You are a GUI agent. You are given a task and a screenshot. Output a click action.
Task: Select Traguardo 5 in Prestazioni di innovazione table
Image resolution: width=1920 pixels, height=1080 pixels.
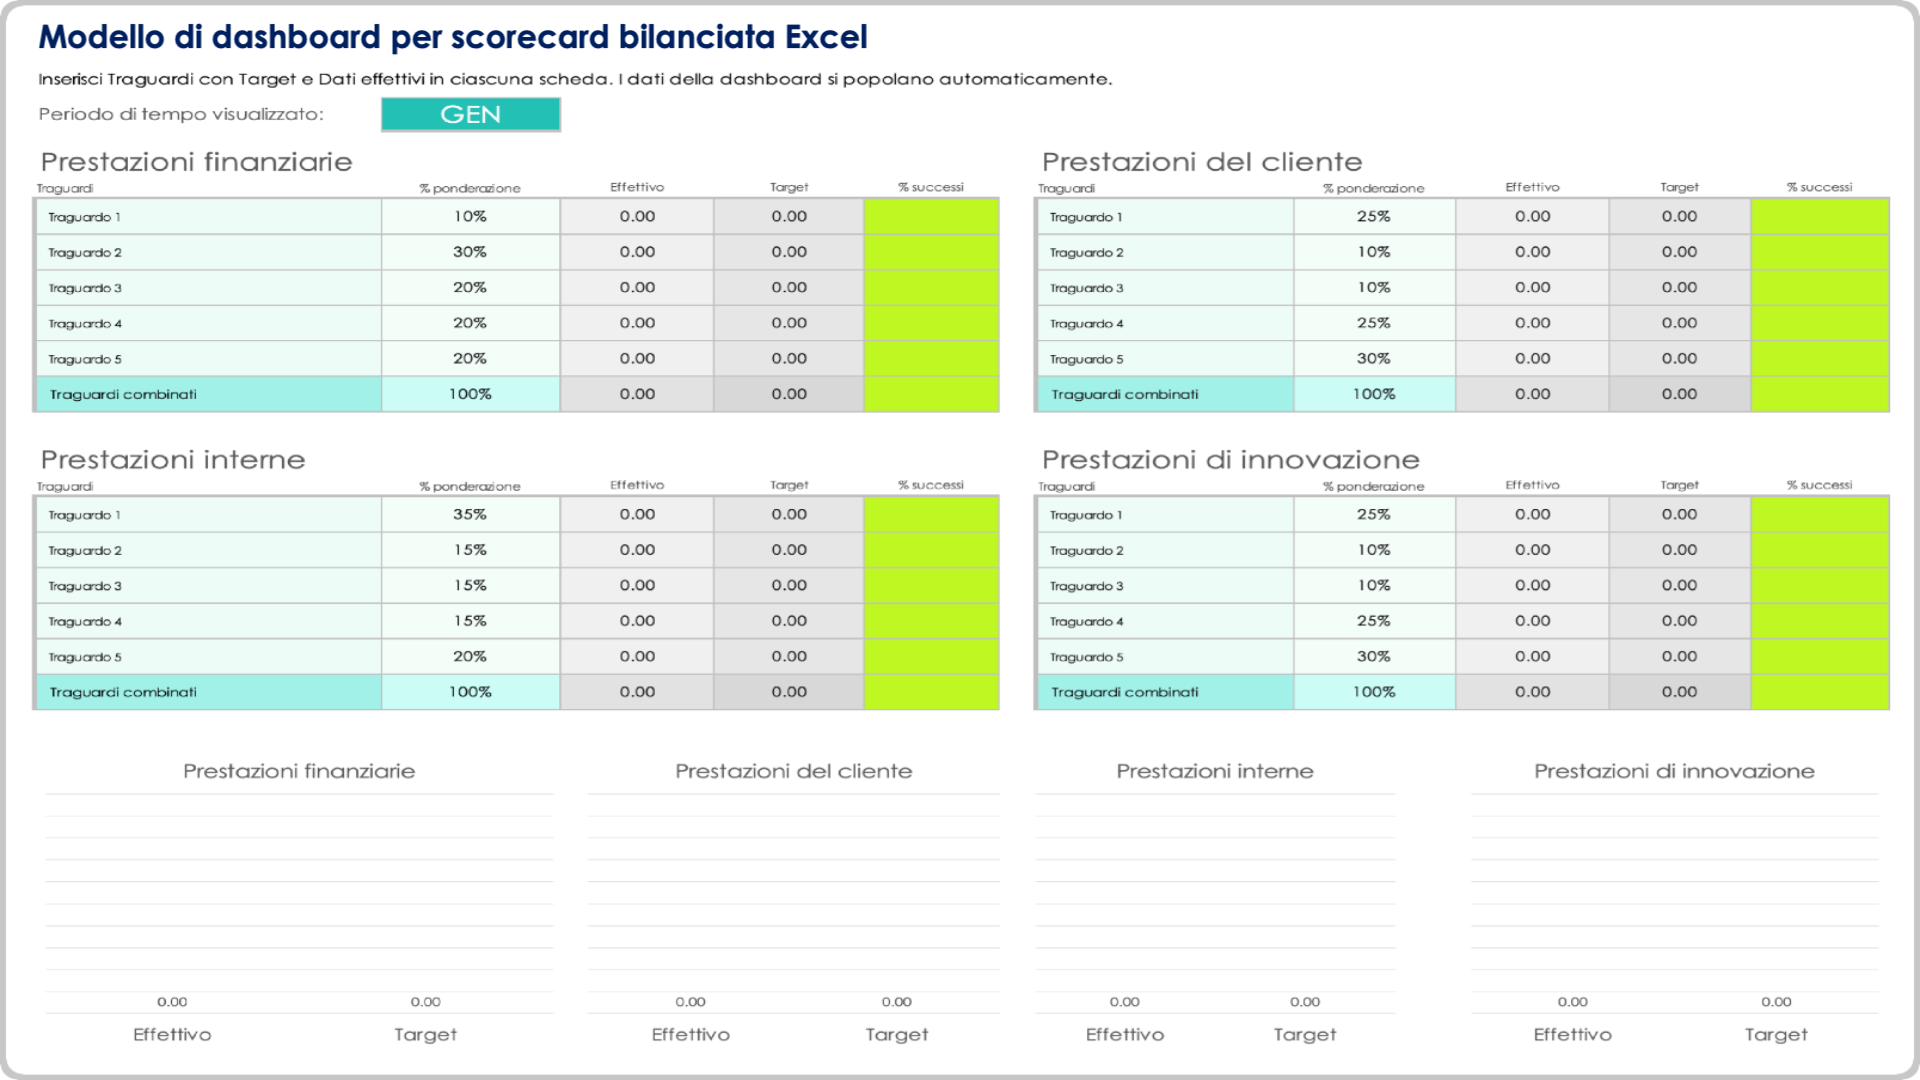click(1165, 657)
